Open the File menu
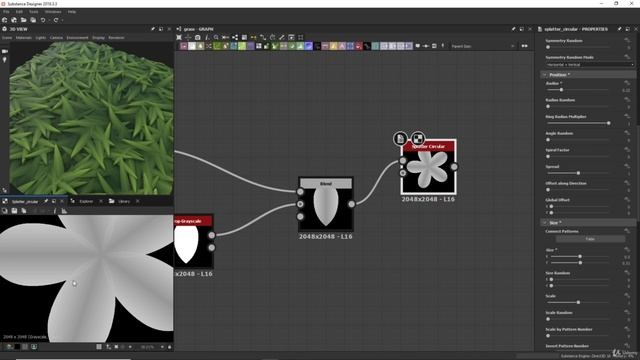Screen dimensions: 640x360 6,12
